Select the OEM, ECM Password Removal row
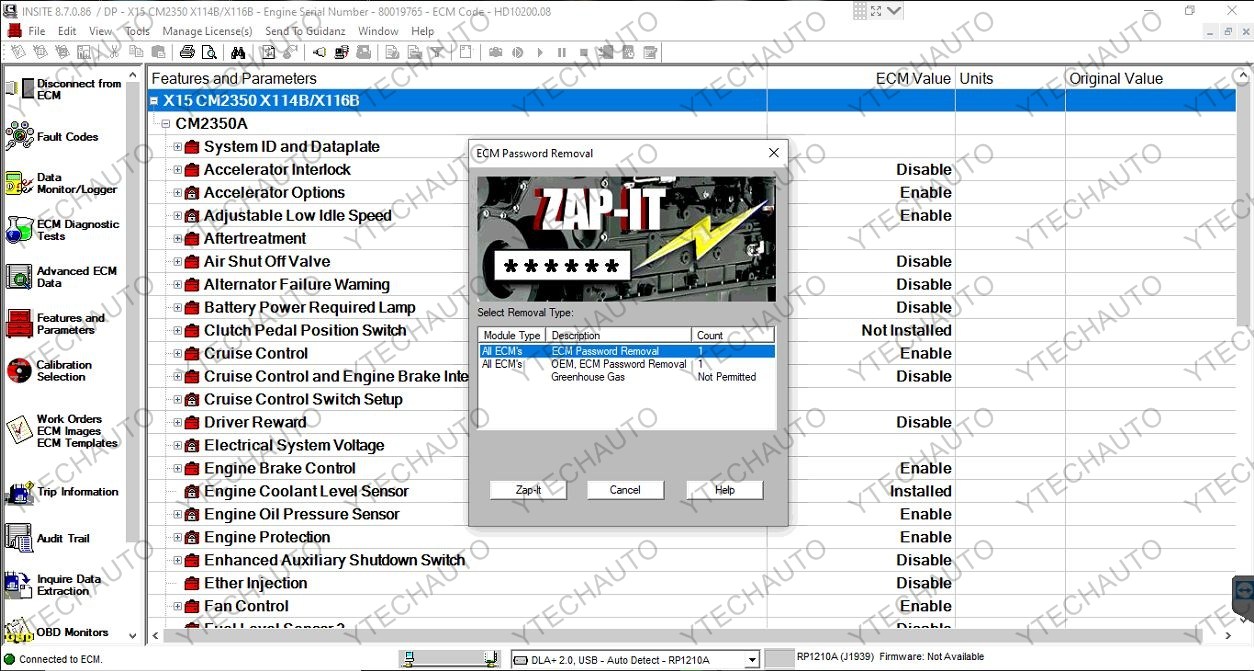The width and height of the screenshot is (1254, 671). coord(627,364)
